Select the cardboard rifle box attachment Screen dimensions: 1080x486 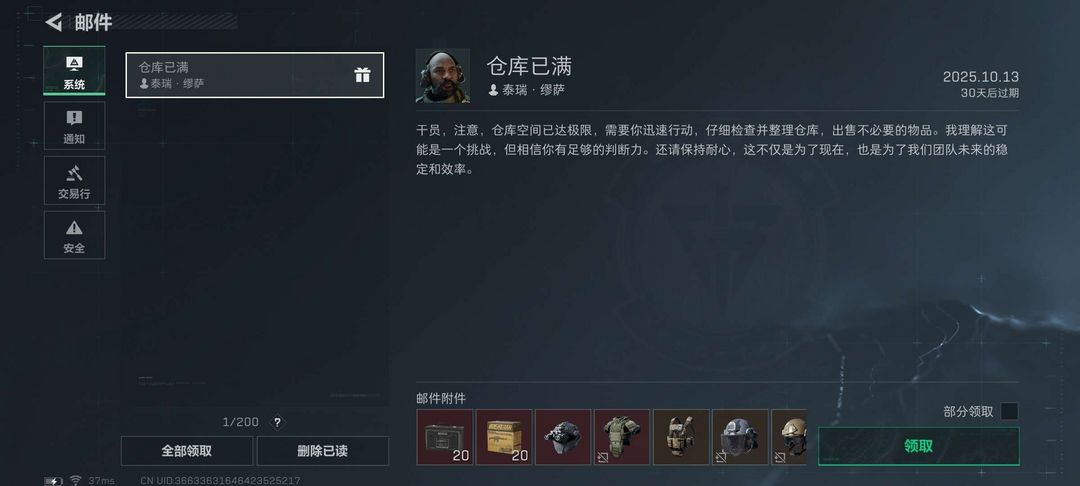tap(503, 437)
